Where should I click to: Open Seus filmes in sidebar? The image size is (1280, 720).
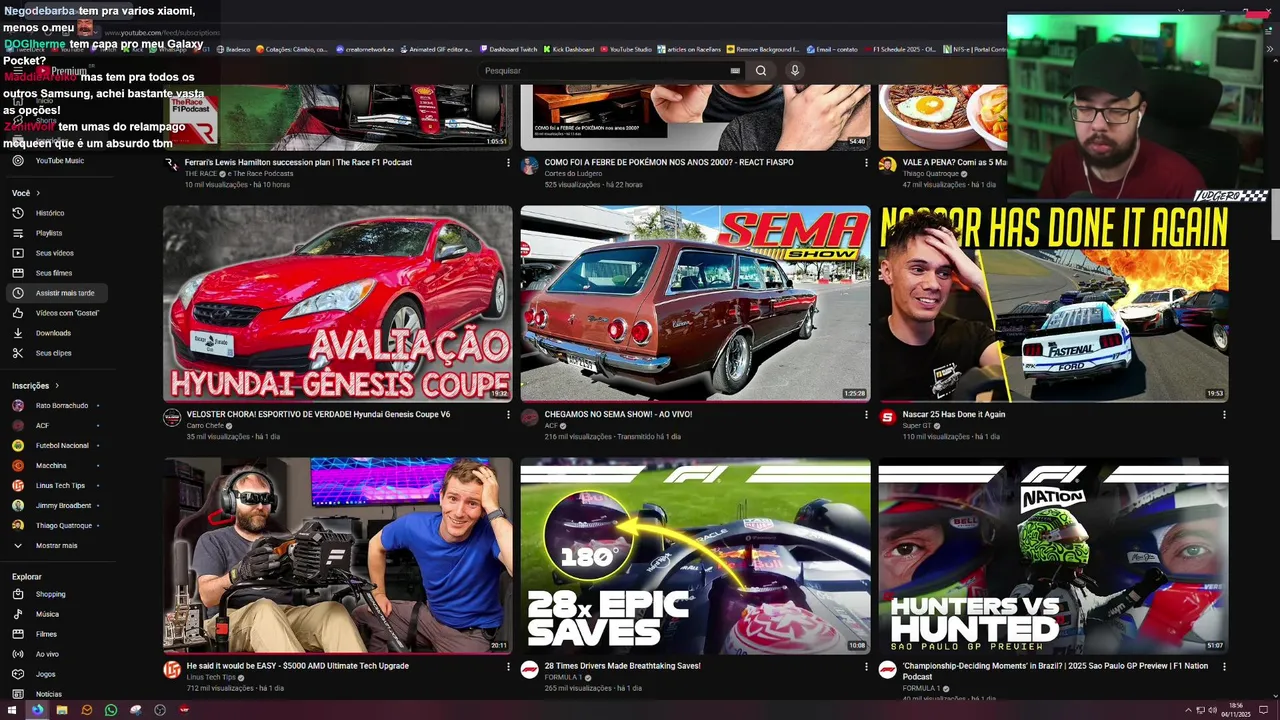[54, 273]
